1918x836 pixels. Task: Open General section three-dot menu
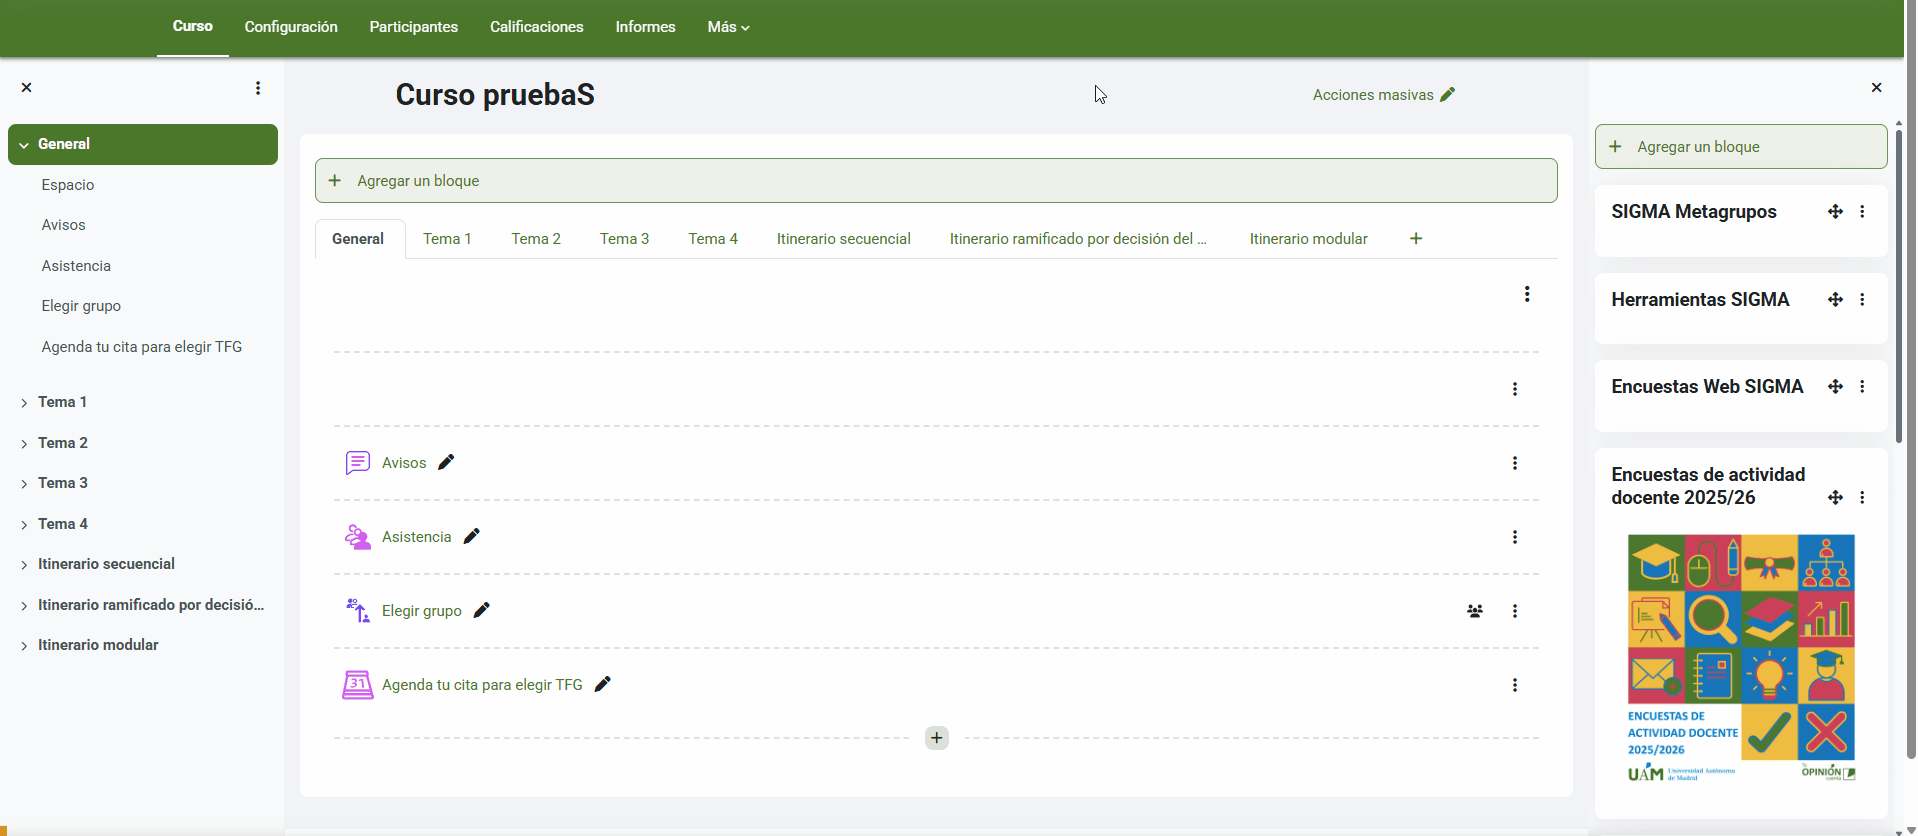pyautogui.click(x=1527, y=294)
